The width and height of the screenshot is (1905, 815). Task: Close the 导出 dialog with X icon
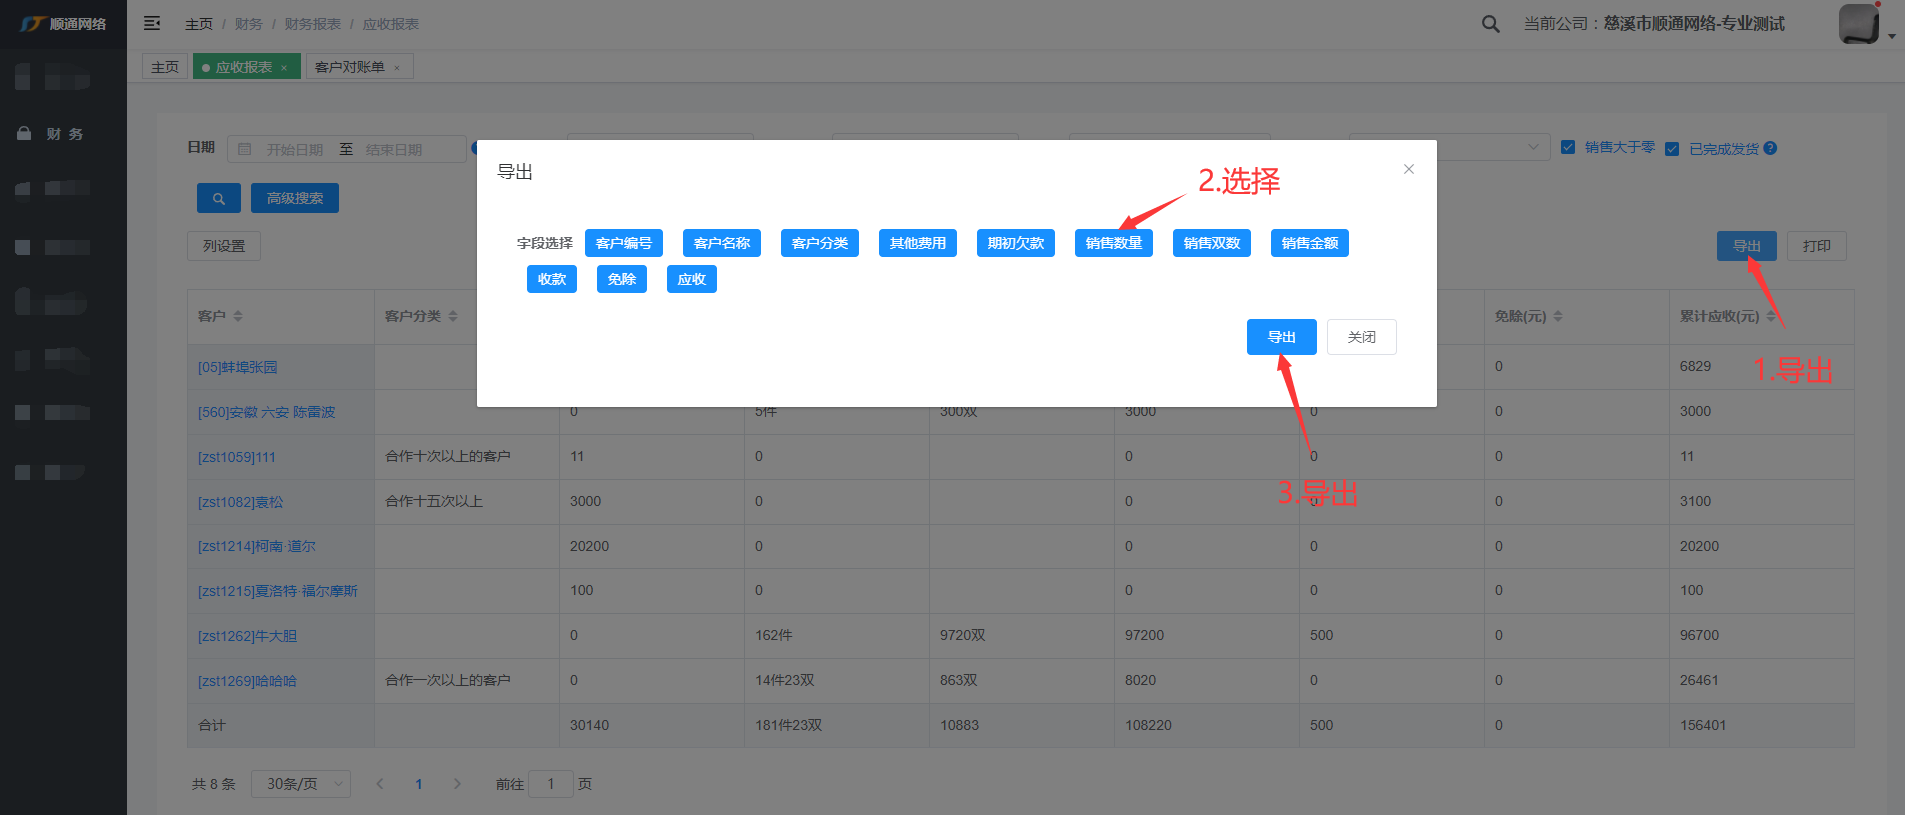[x=1408, y=169]
